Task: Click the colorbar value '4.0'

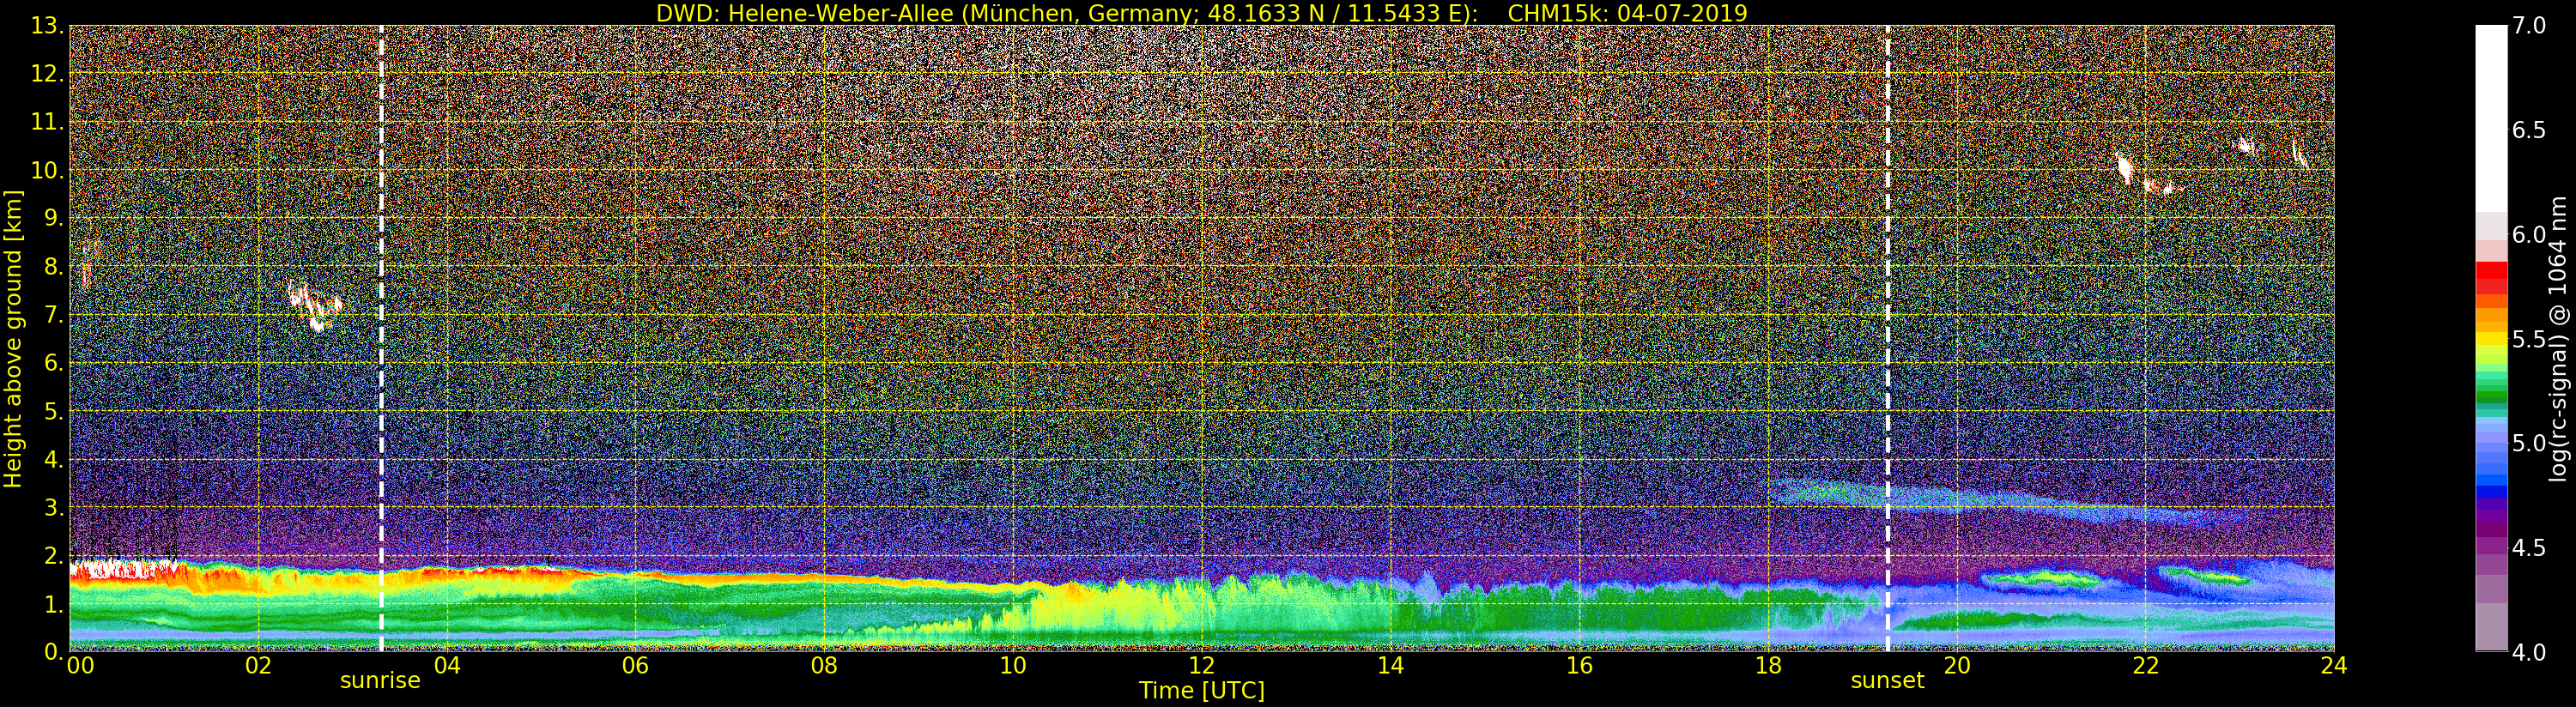Action: (x=2529, y=652)
